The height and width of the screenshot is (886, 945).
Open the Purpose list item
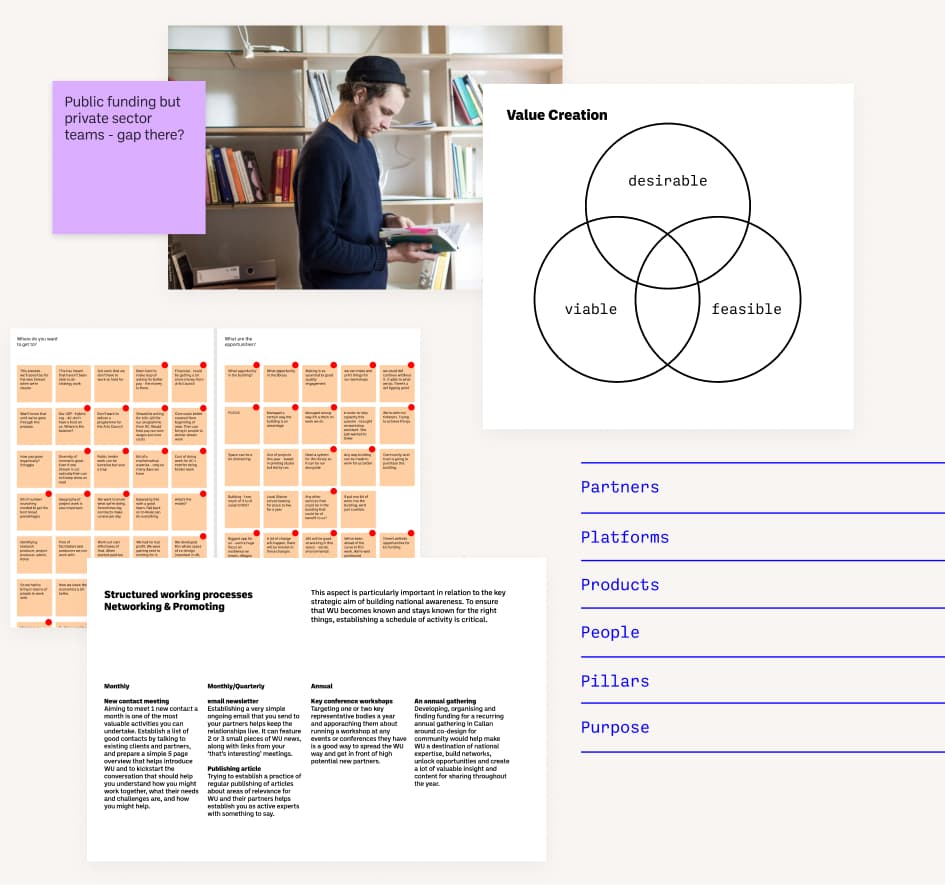(x=762, y=727)
